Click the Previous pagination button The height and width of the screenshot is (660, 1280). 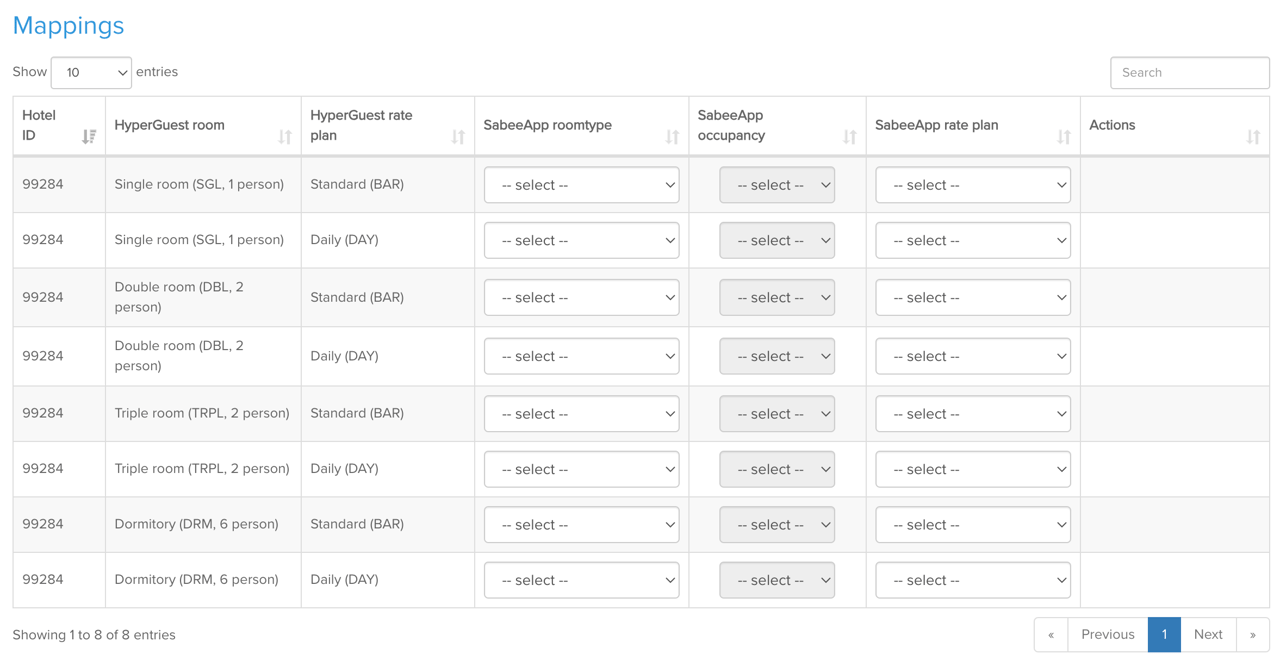click(x=1107, y=634)
